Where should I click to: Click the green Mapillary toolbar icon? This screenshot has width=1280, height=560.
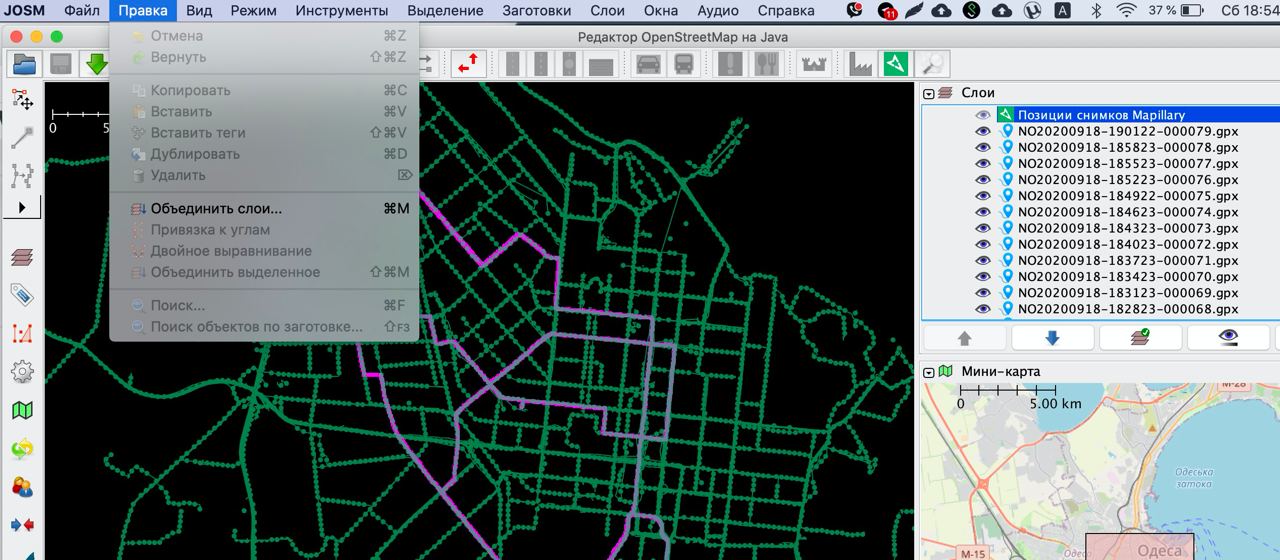click(x=895, y=64)
